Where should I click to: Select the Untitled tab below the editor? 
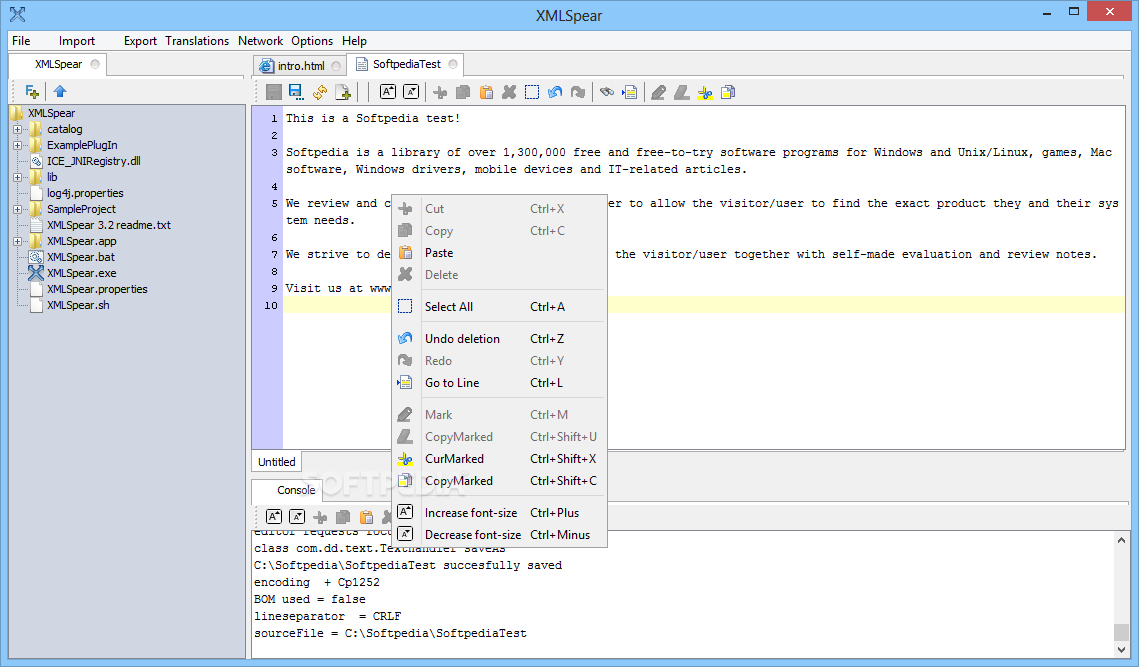click(x=276, y=461)
